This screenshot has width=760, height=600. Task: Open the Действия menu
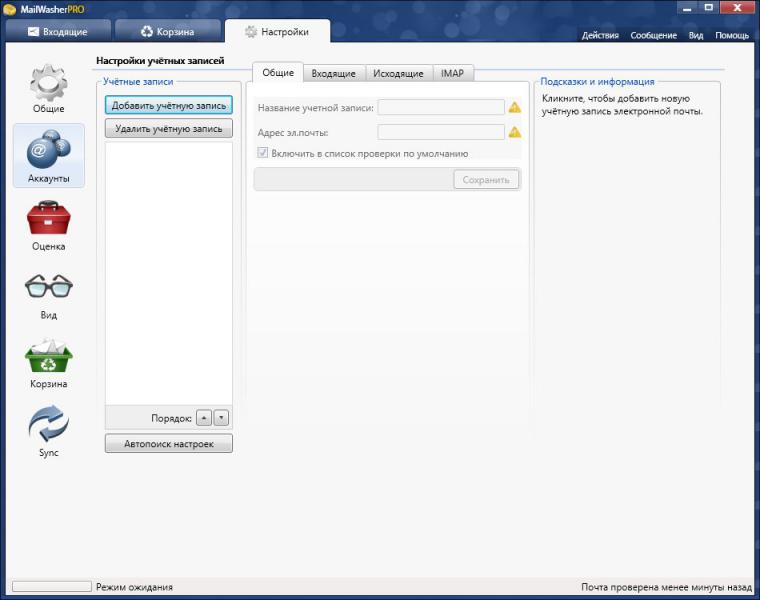click(600, 35)
